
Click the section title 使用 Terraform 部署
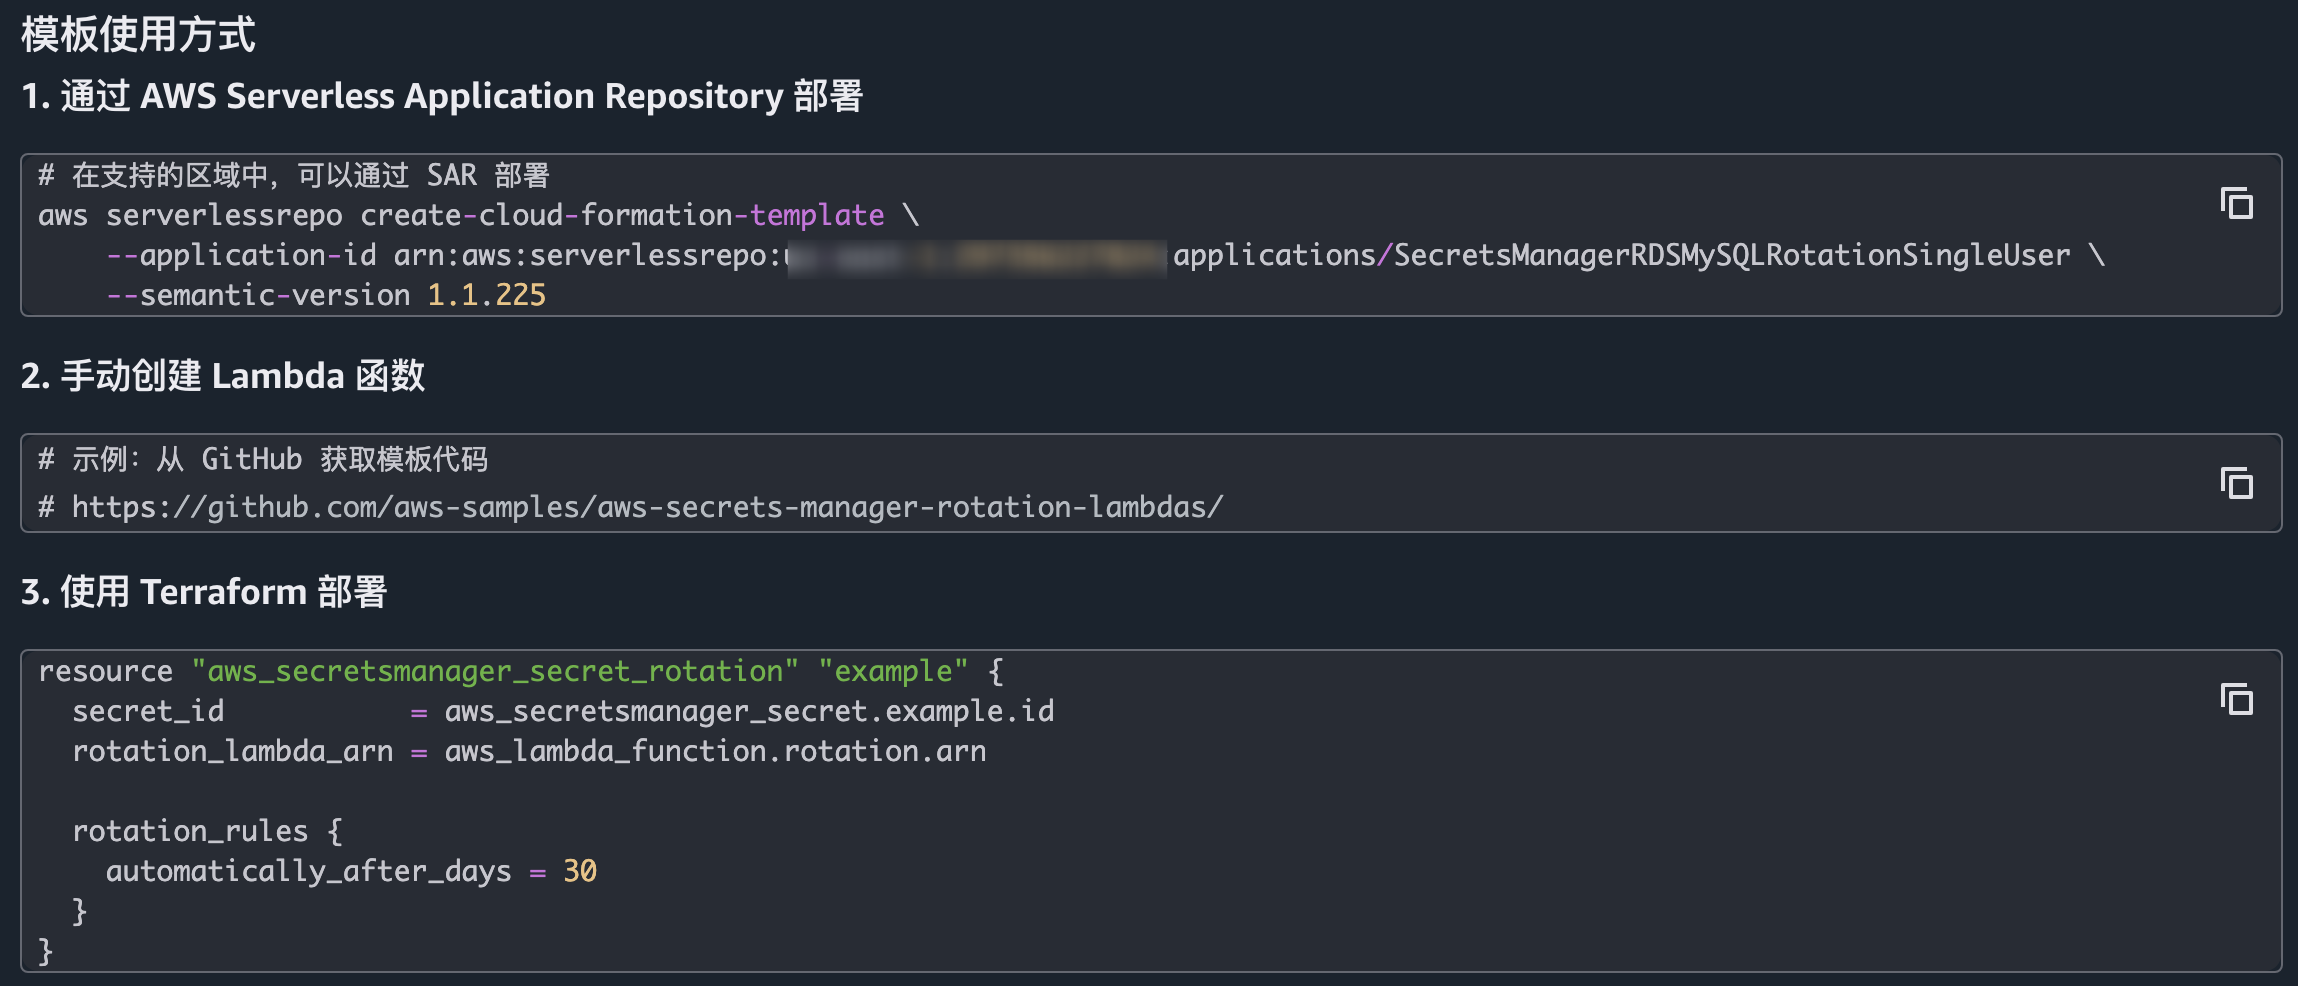206,591
